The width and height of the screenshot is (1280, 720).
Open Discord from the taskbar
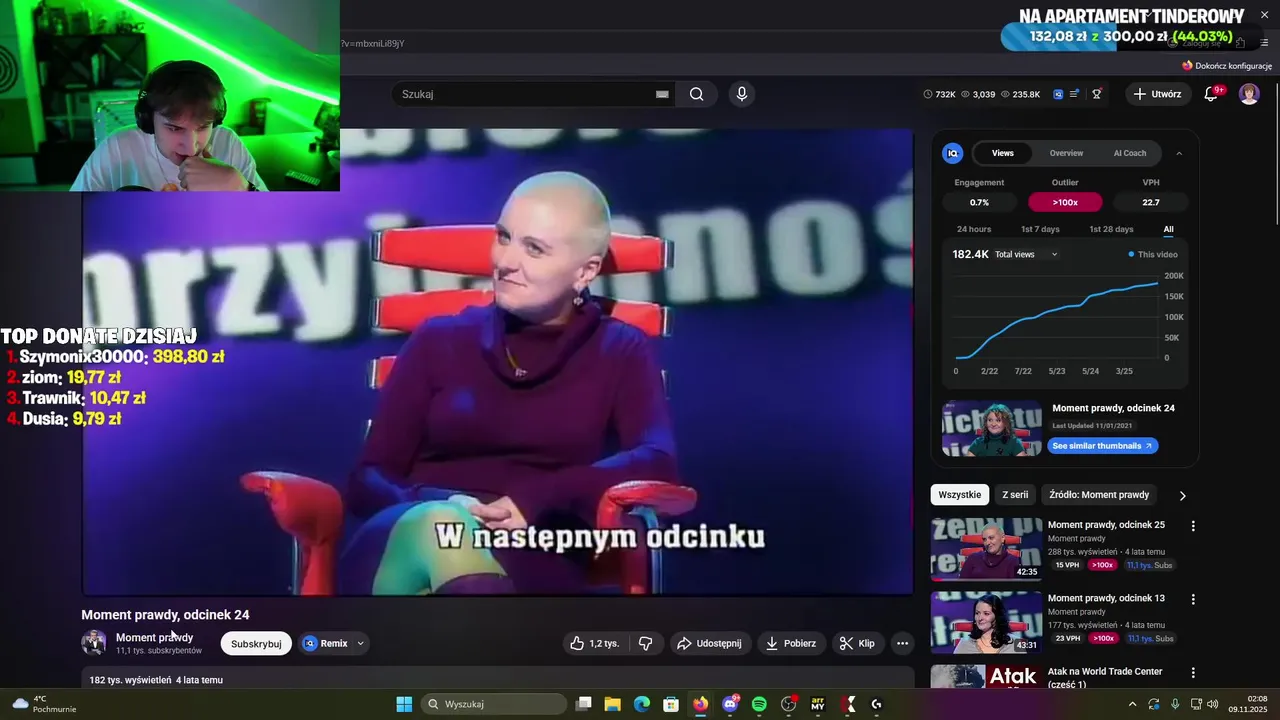tap(730, 704)
